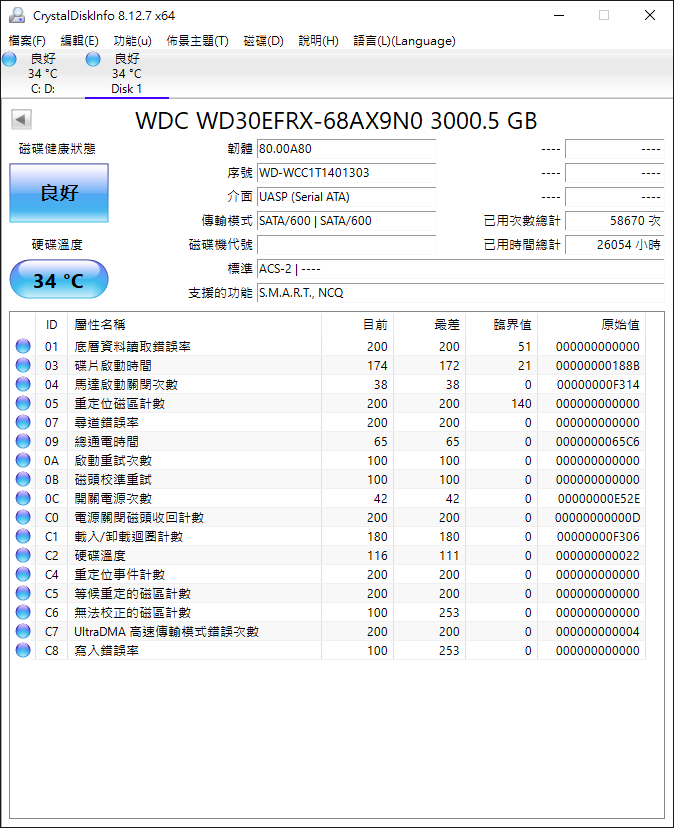
Task: Click the 良好 health status button
Action: coord(59,193)
